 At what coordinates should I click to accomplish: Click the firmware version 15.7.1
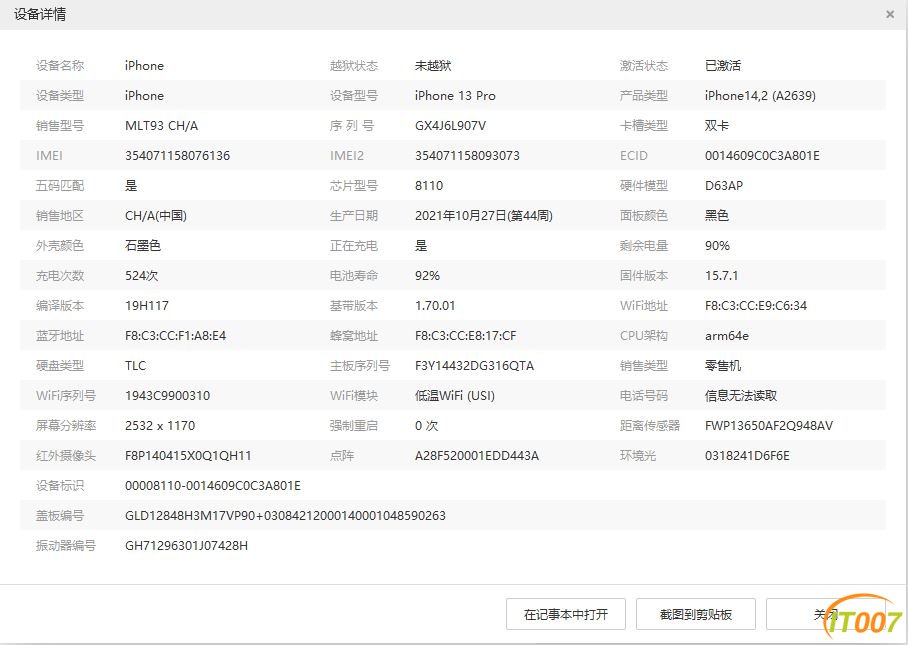(x=722, y=276)
